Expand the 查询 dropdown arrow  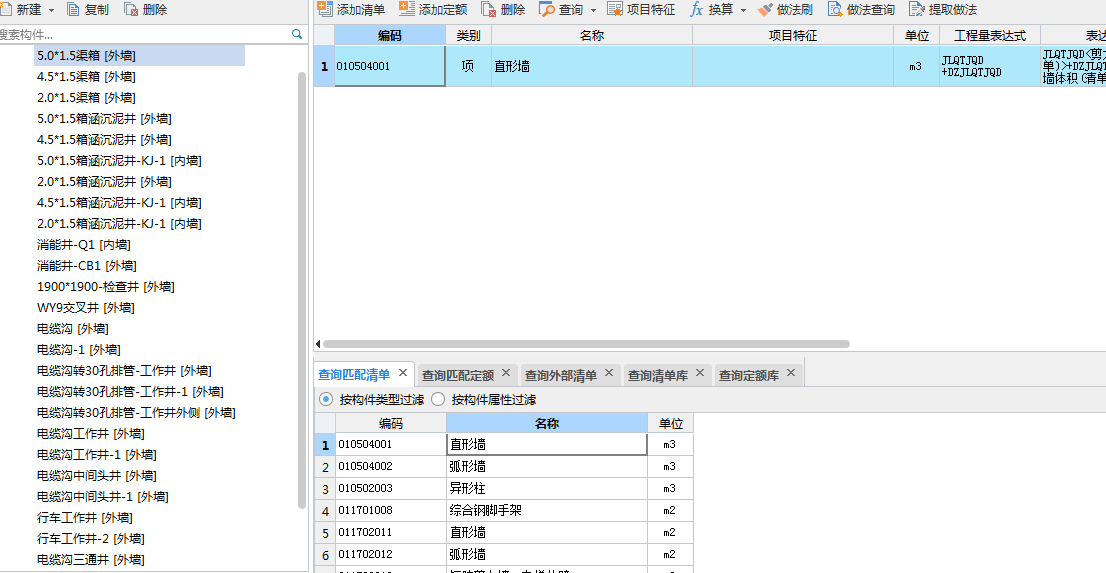(592, 11)
